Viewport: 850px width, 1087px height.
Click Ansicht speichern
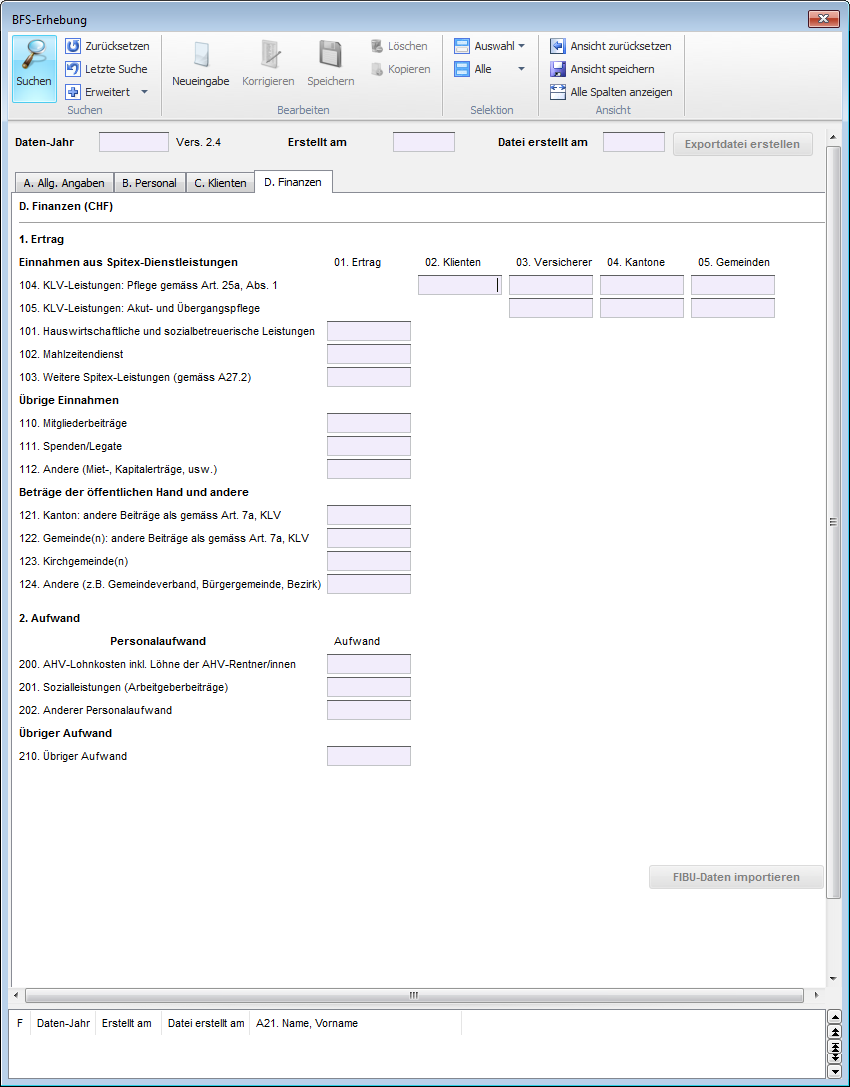pyautogui.click(x=602, y=69)
